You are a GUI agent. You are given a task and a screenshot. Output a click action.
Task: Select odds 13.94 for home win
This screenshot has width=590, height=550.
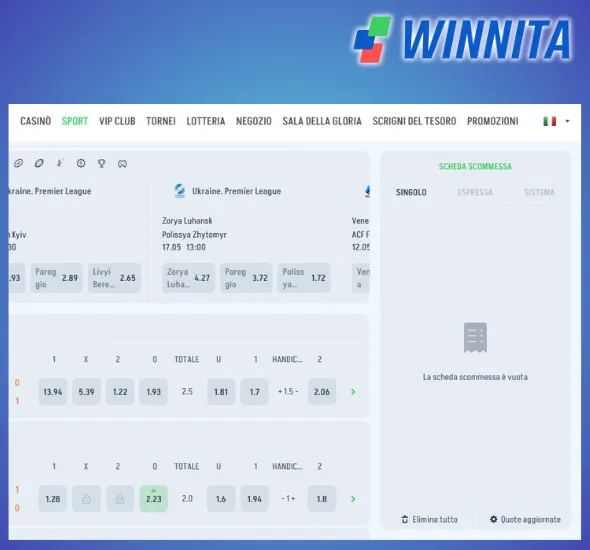pyautogui.click(x=53, y=392)
